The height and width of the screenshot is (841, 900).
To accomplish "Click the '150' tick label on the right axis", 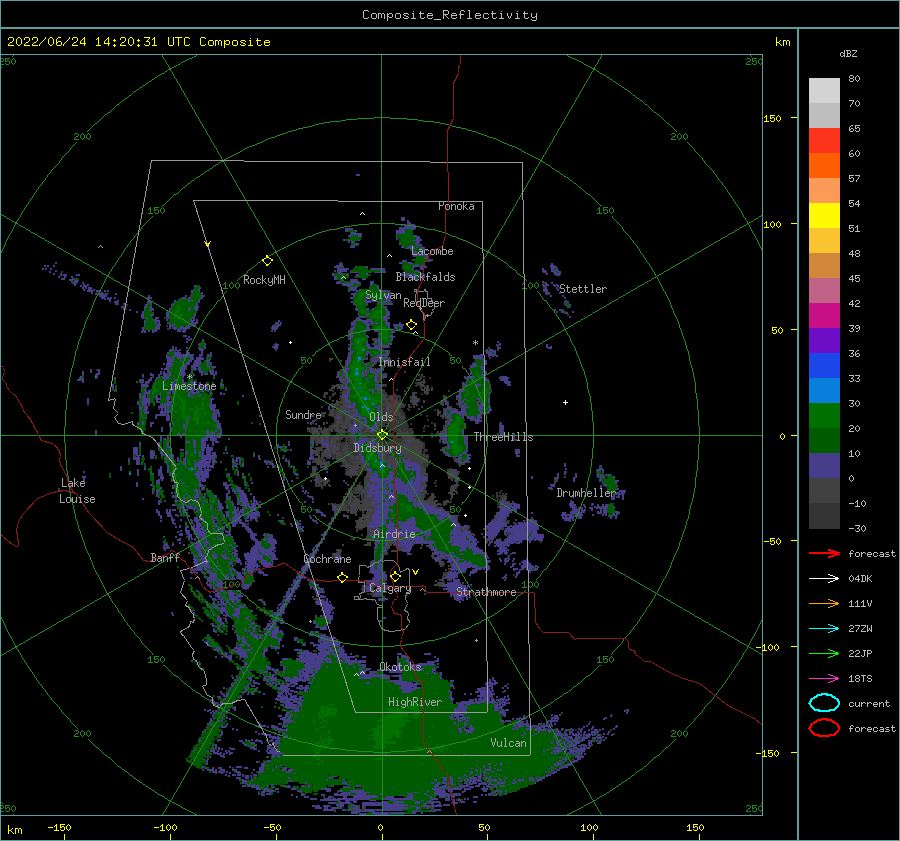I will 772,118.
